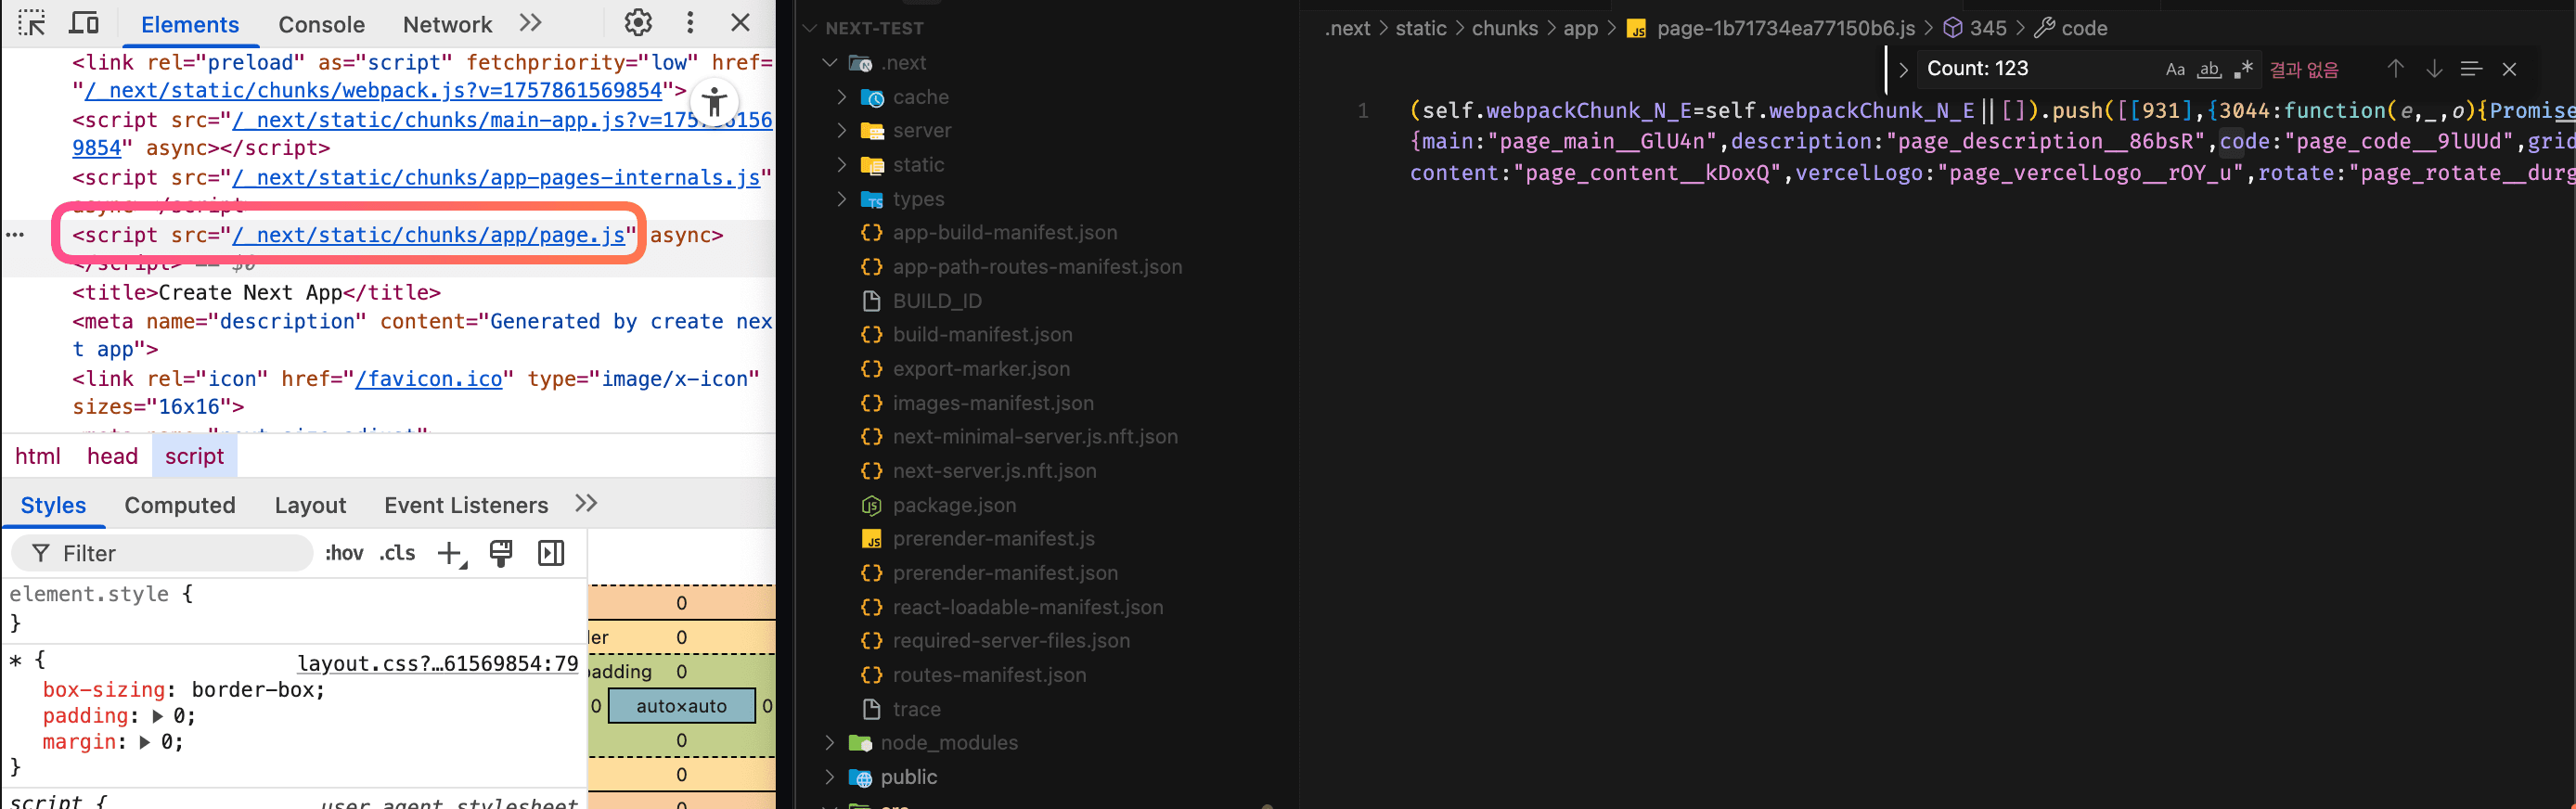Toggle device toolbar emulation icon
The width and height of the screenshot is (2576, 809).
pos(84,23)
